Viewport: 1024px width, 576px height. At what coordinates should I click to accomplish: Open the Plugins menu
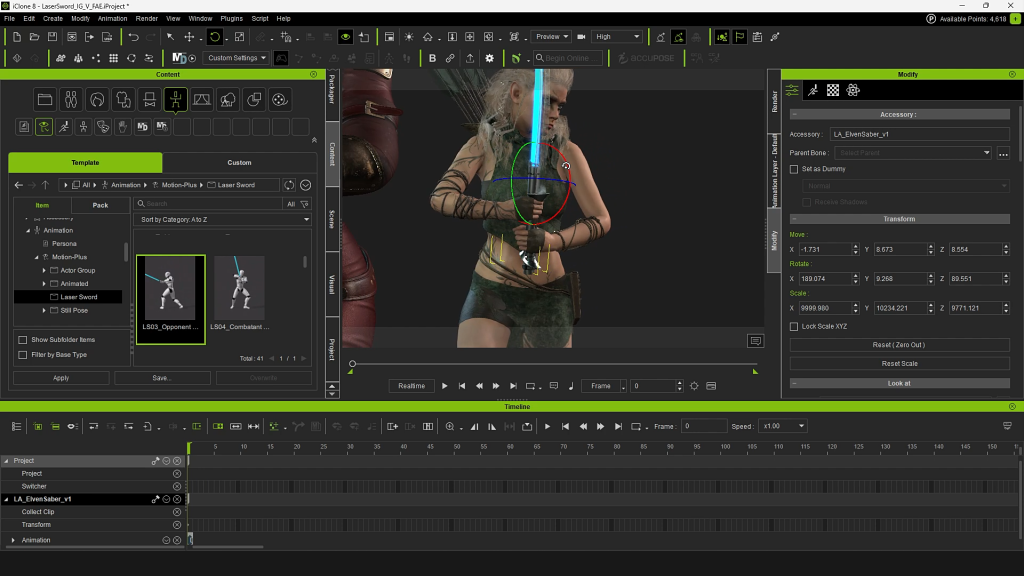(x=231, y=18)
